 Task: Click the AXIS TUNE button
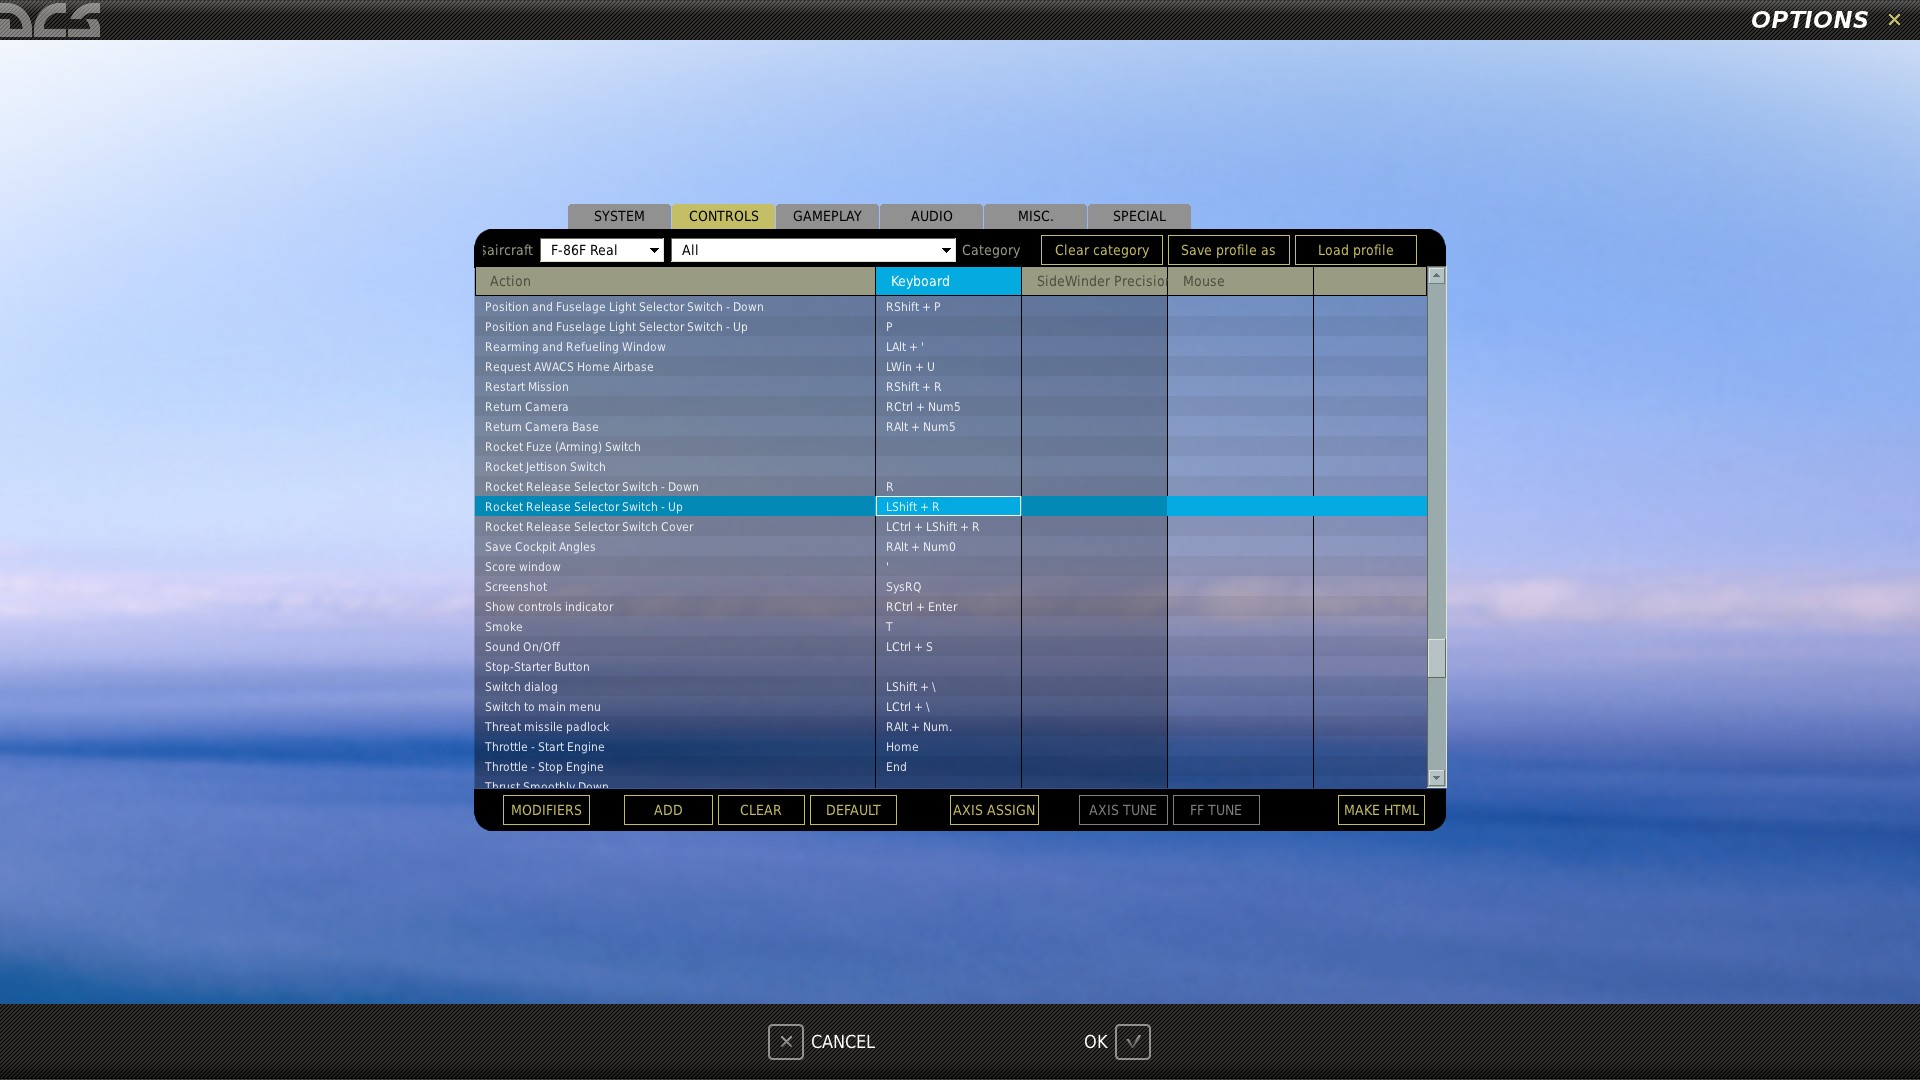click(x=1123, y=810)
